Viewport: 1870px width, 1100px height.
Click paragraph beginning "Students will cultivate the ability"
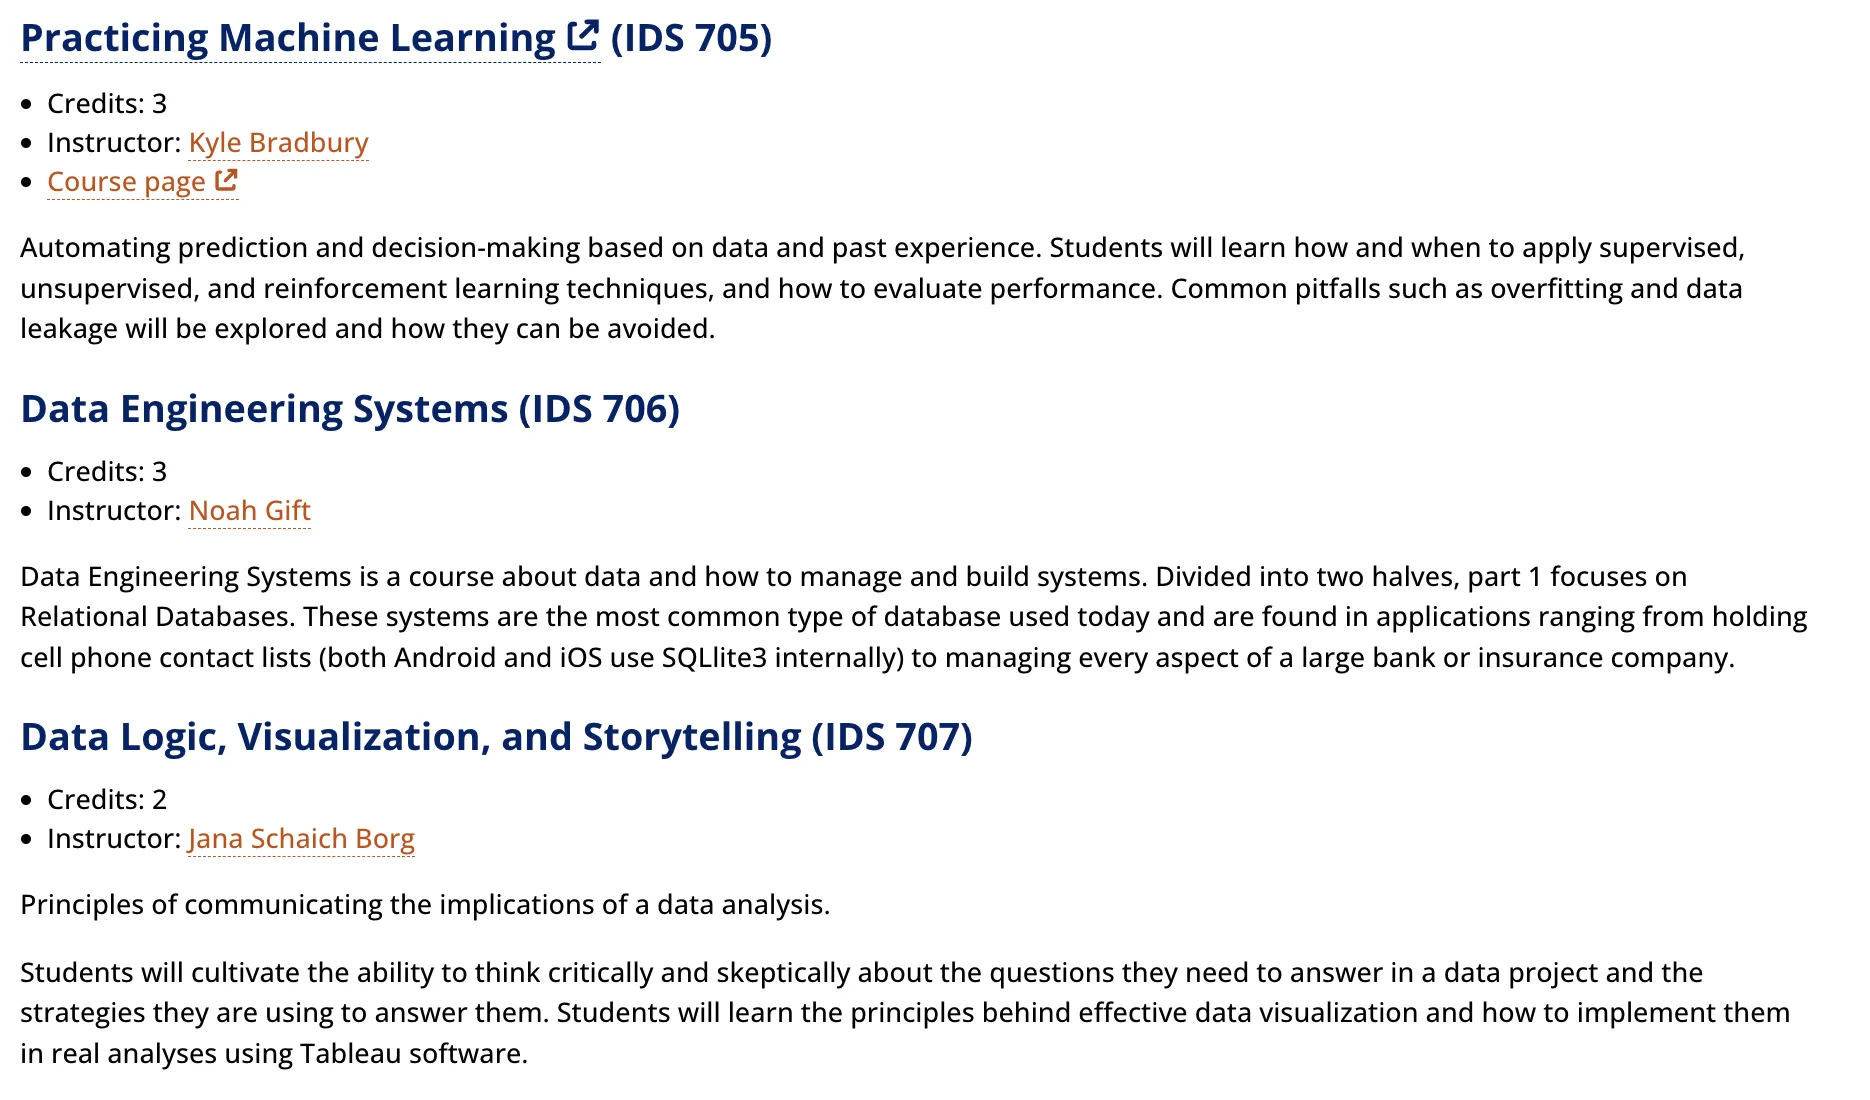click(900, 1013)
